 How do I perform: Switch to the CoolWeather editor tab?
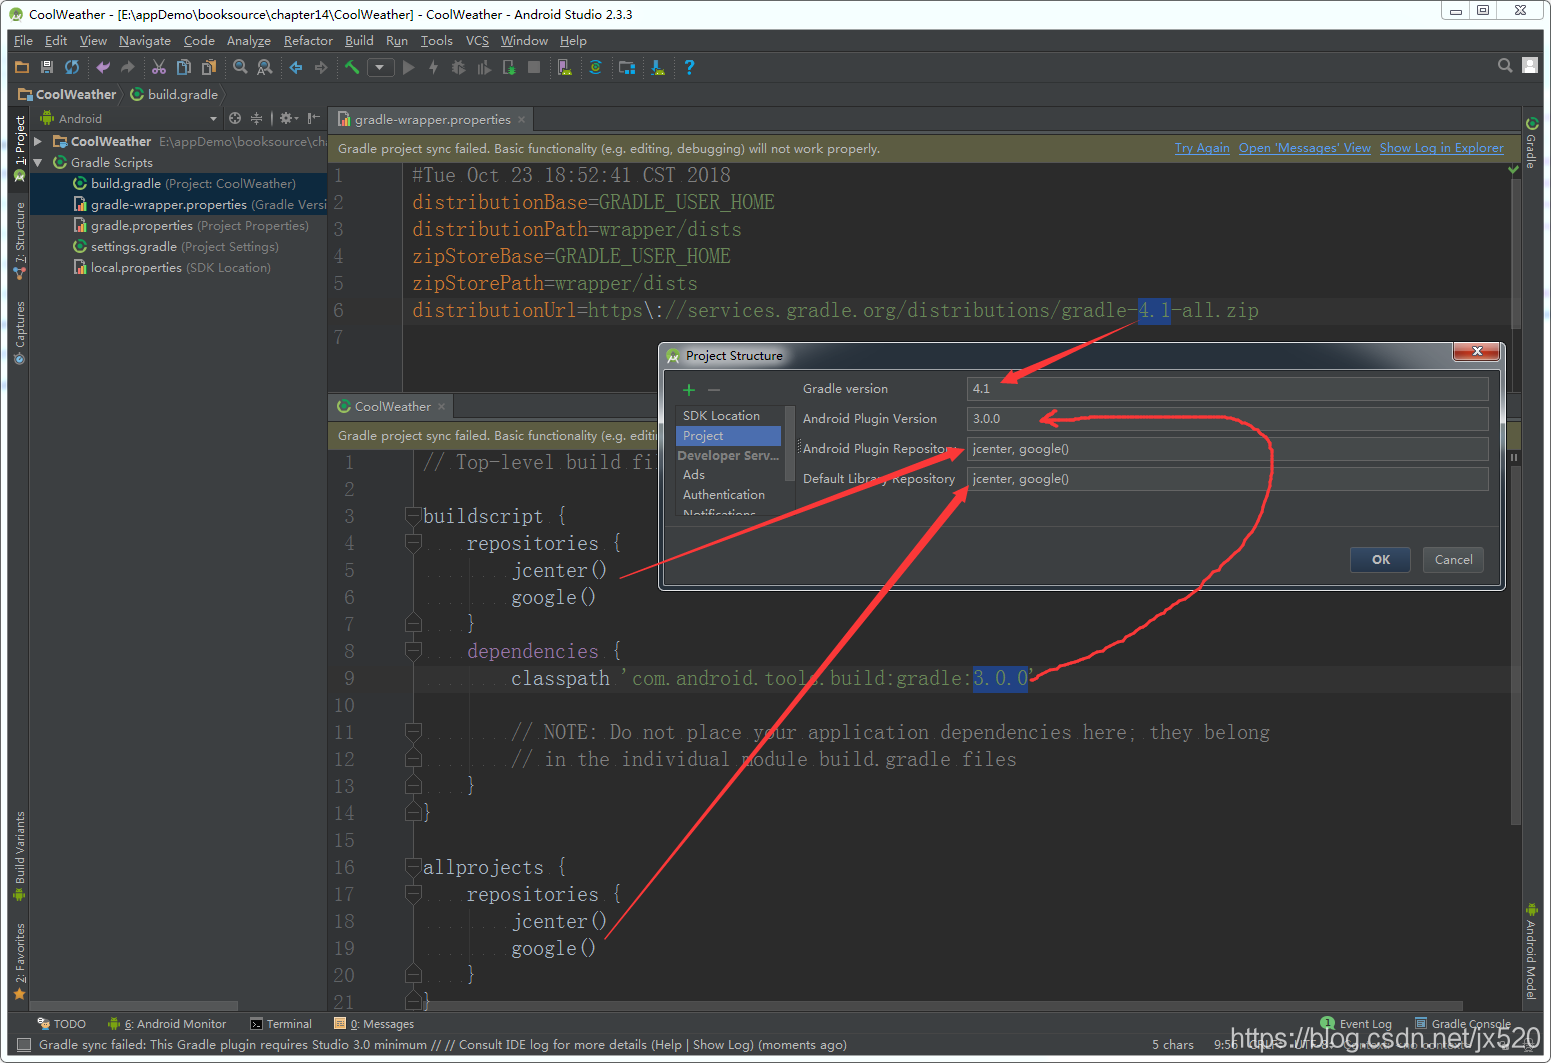pos(392,406)
